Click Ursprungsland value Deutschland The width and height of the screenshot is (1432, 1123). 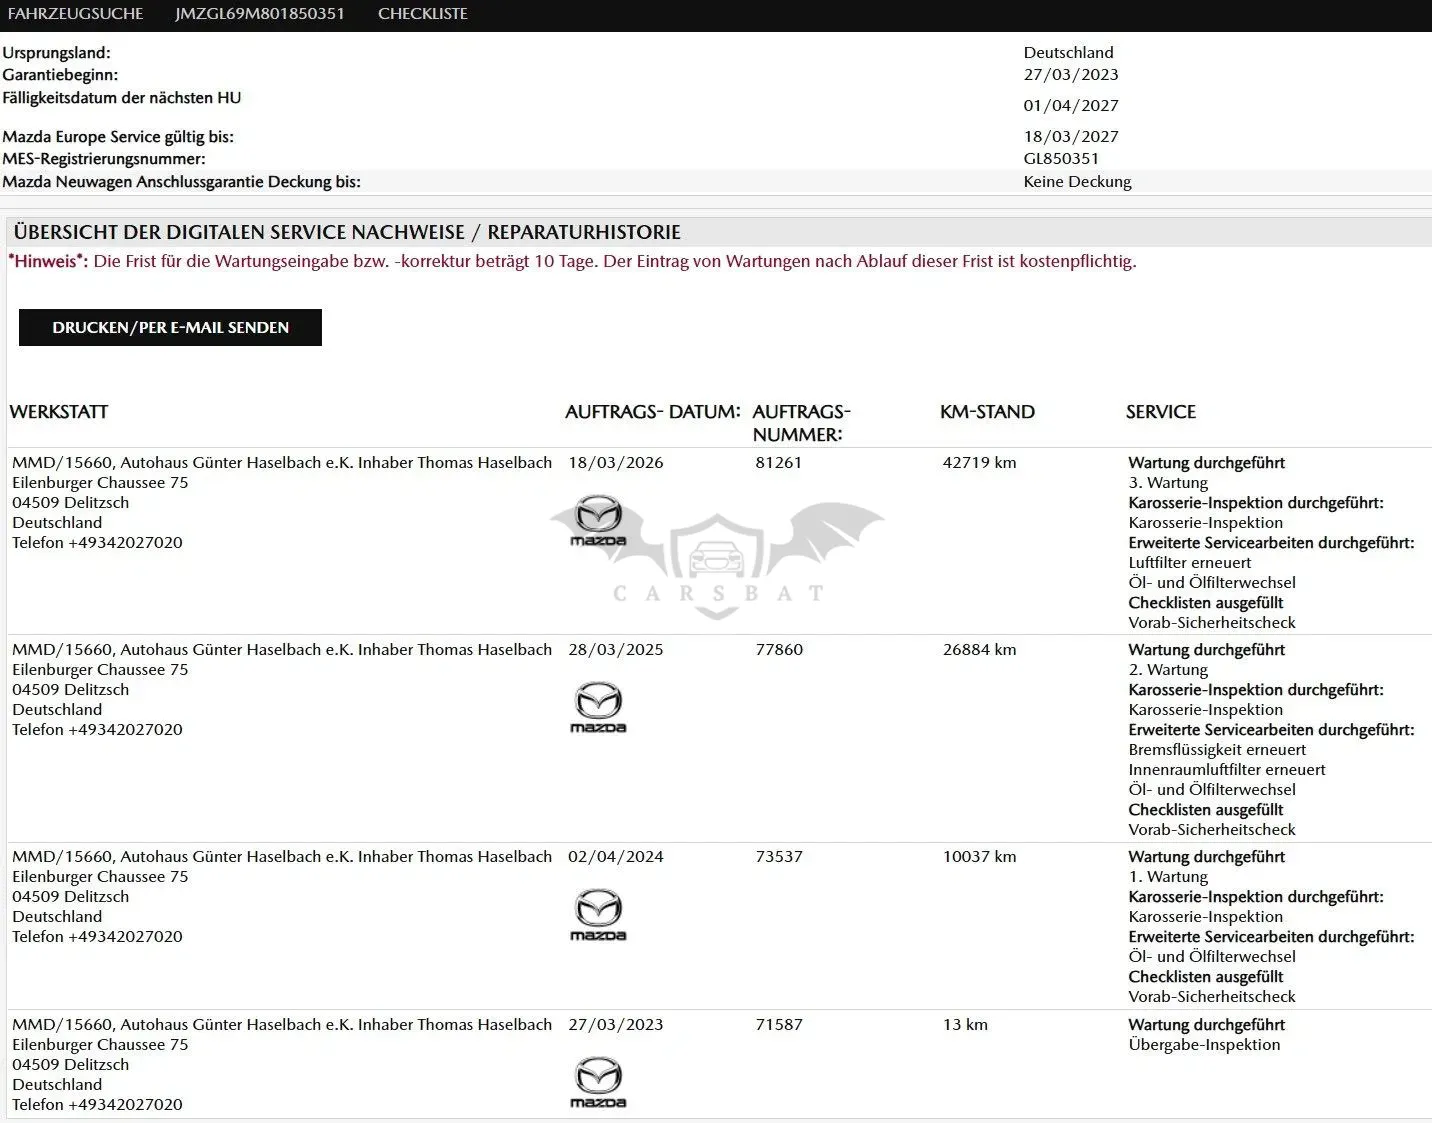[1068, 52]
